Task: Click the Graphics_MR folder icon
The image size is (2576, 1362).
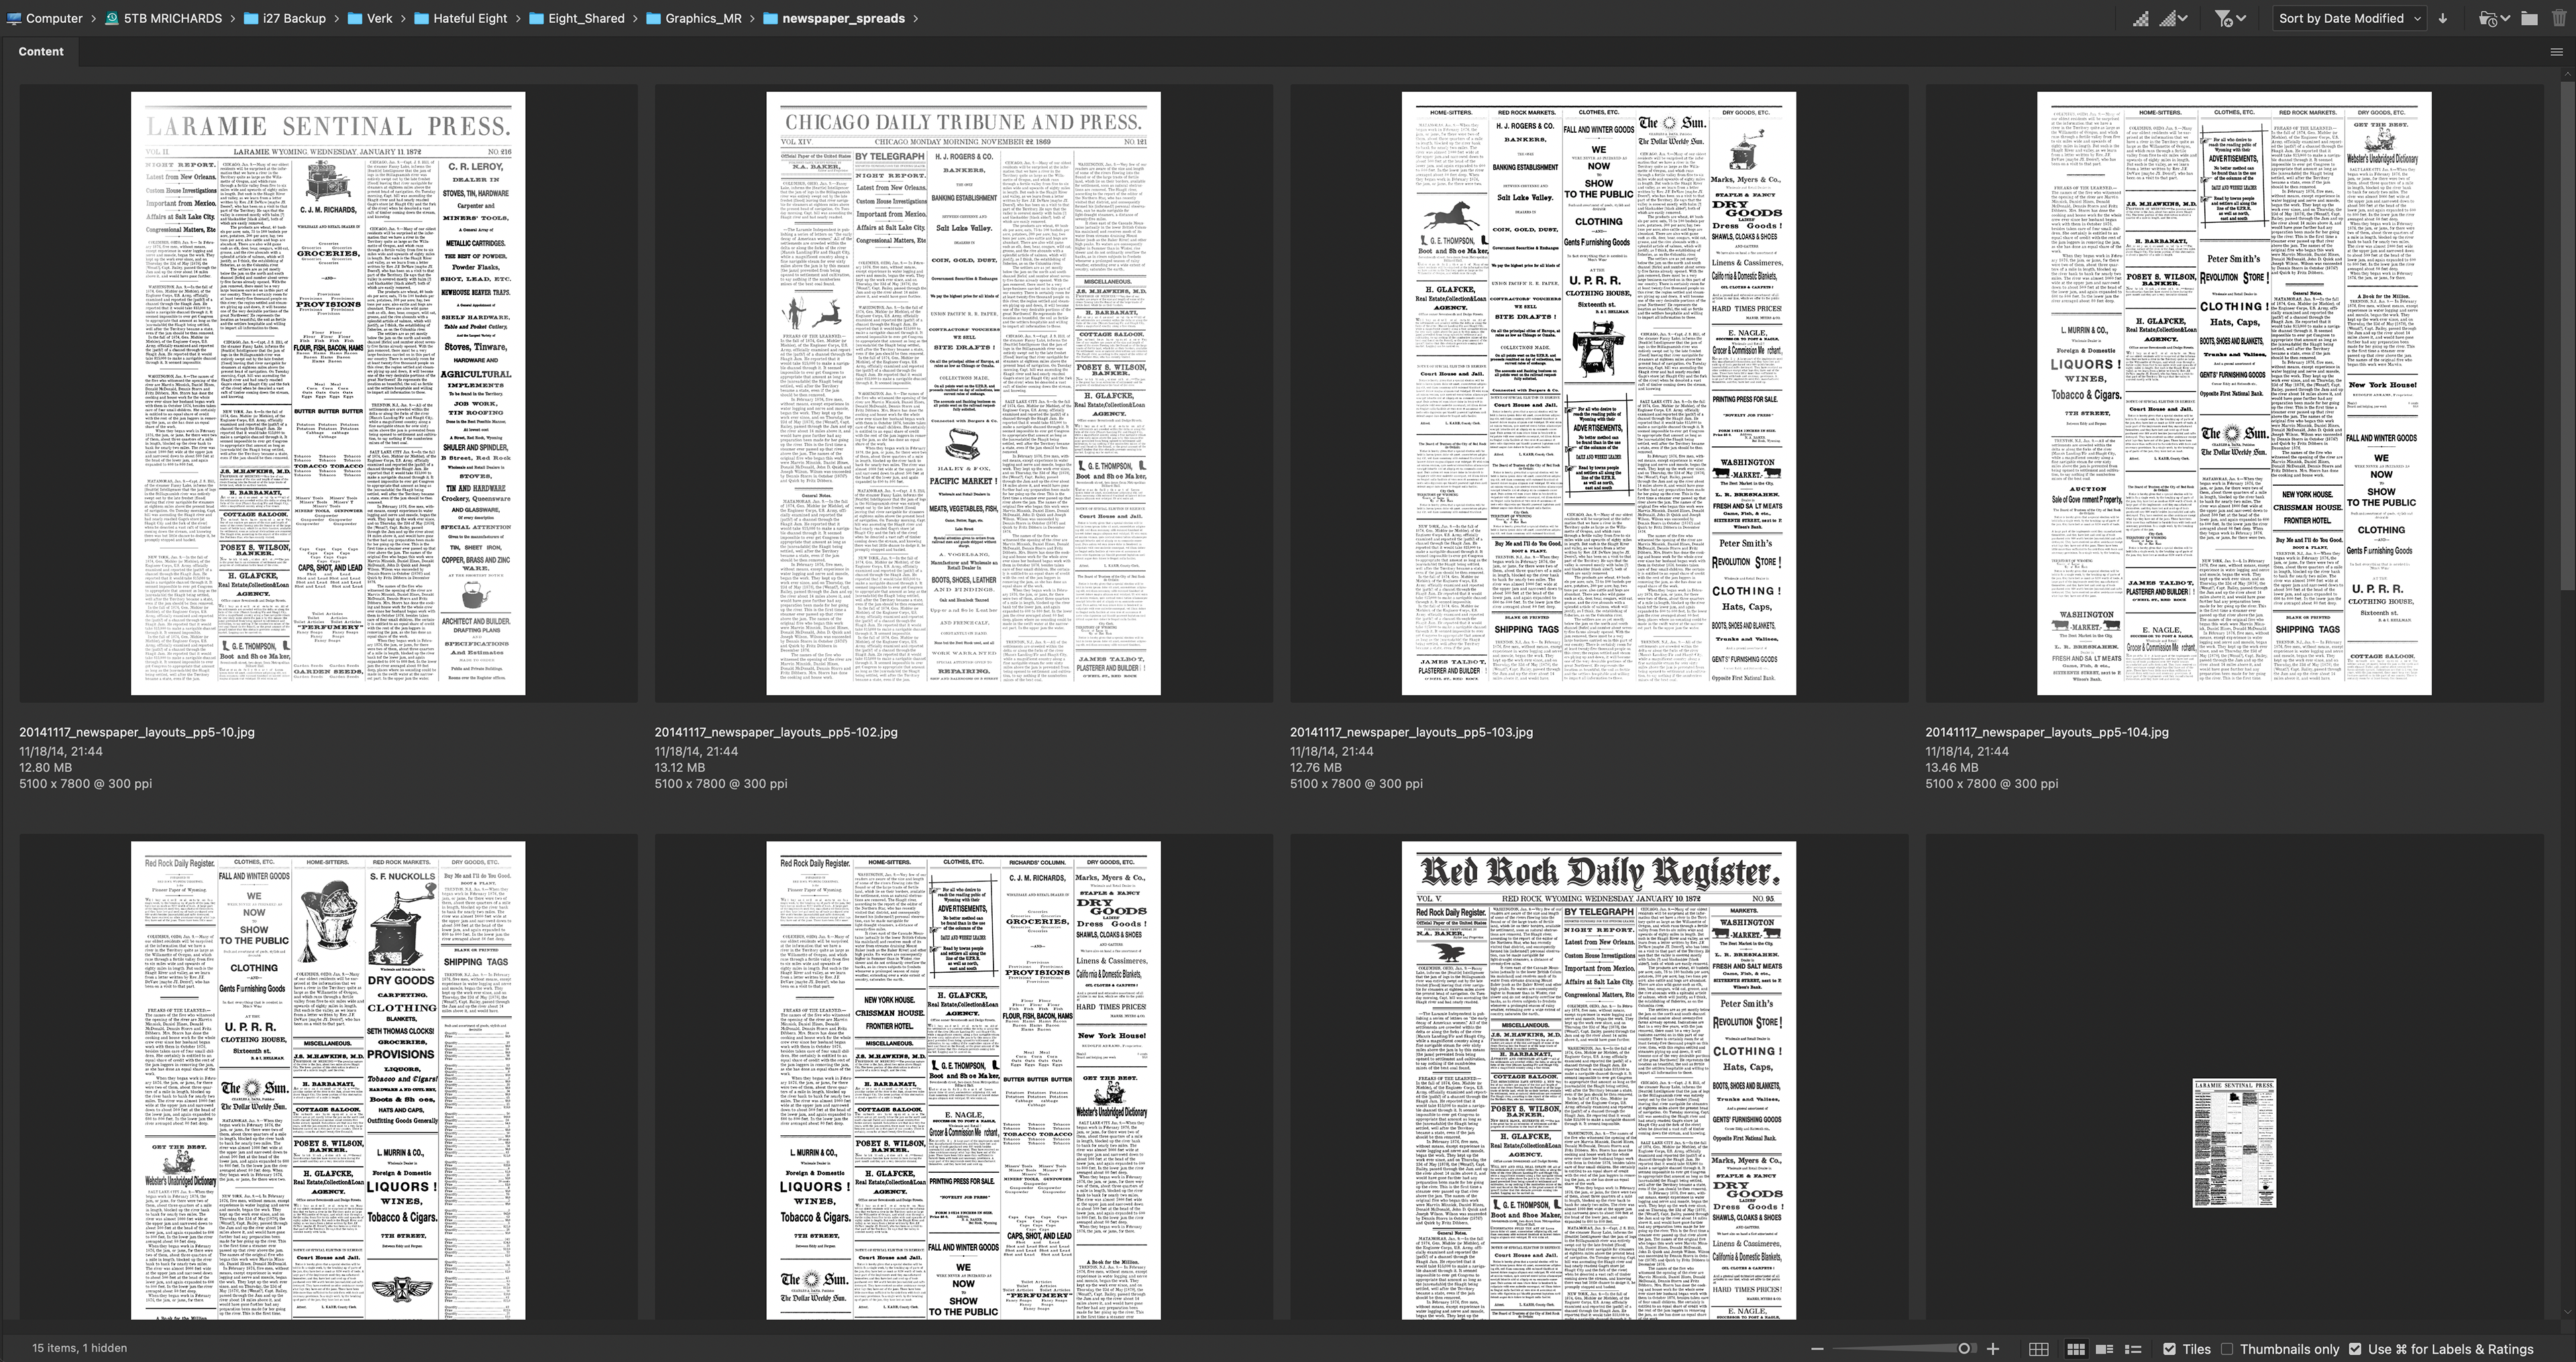Action: (653, 18)
